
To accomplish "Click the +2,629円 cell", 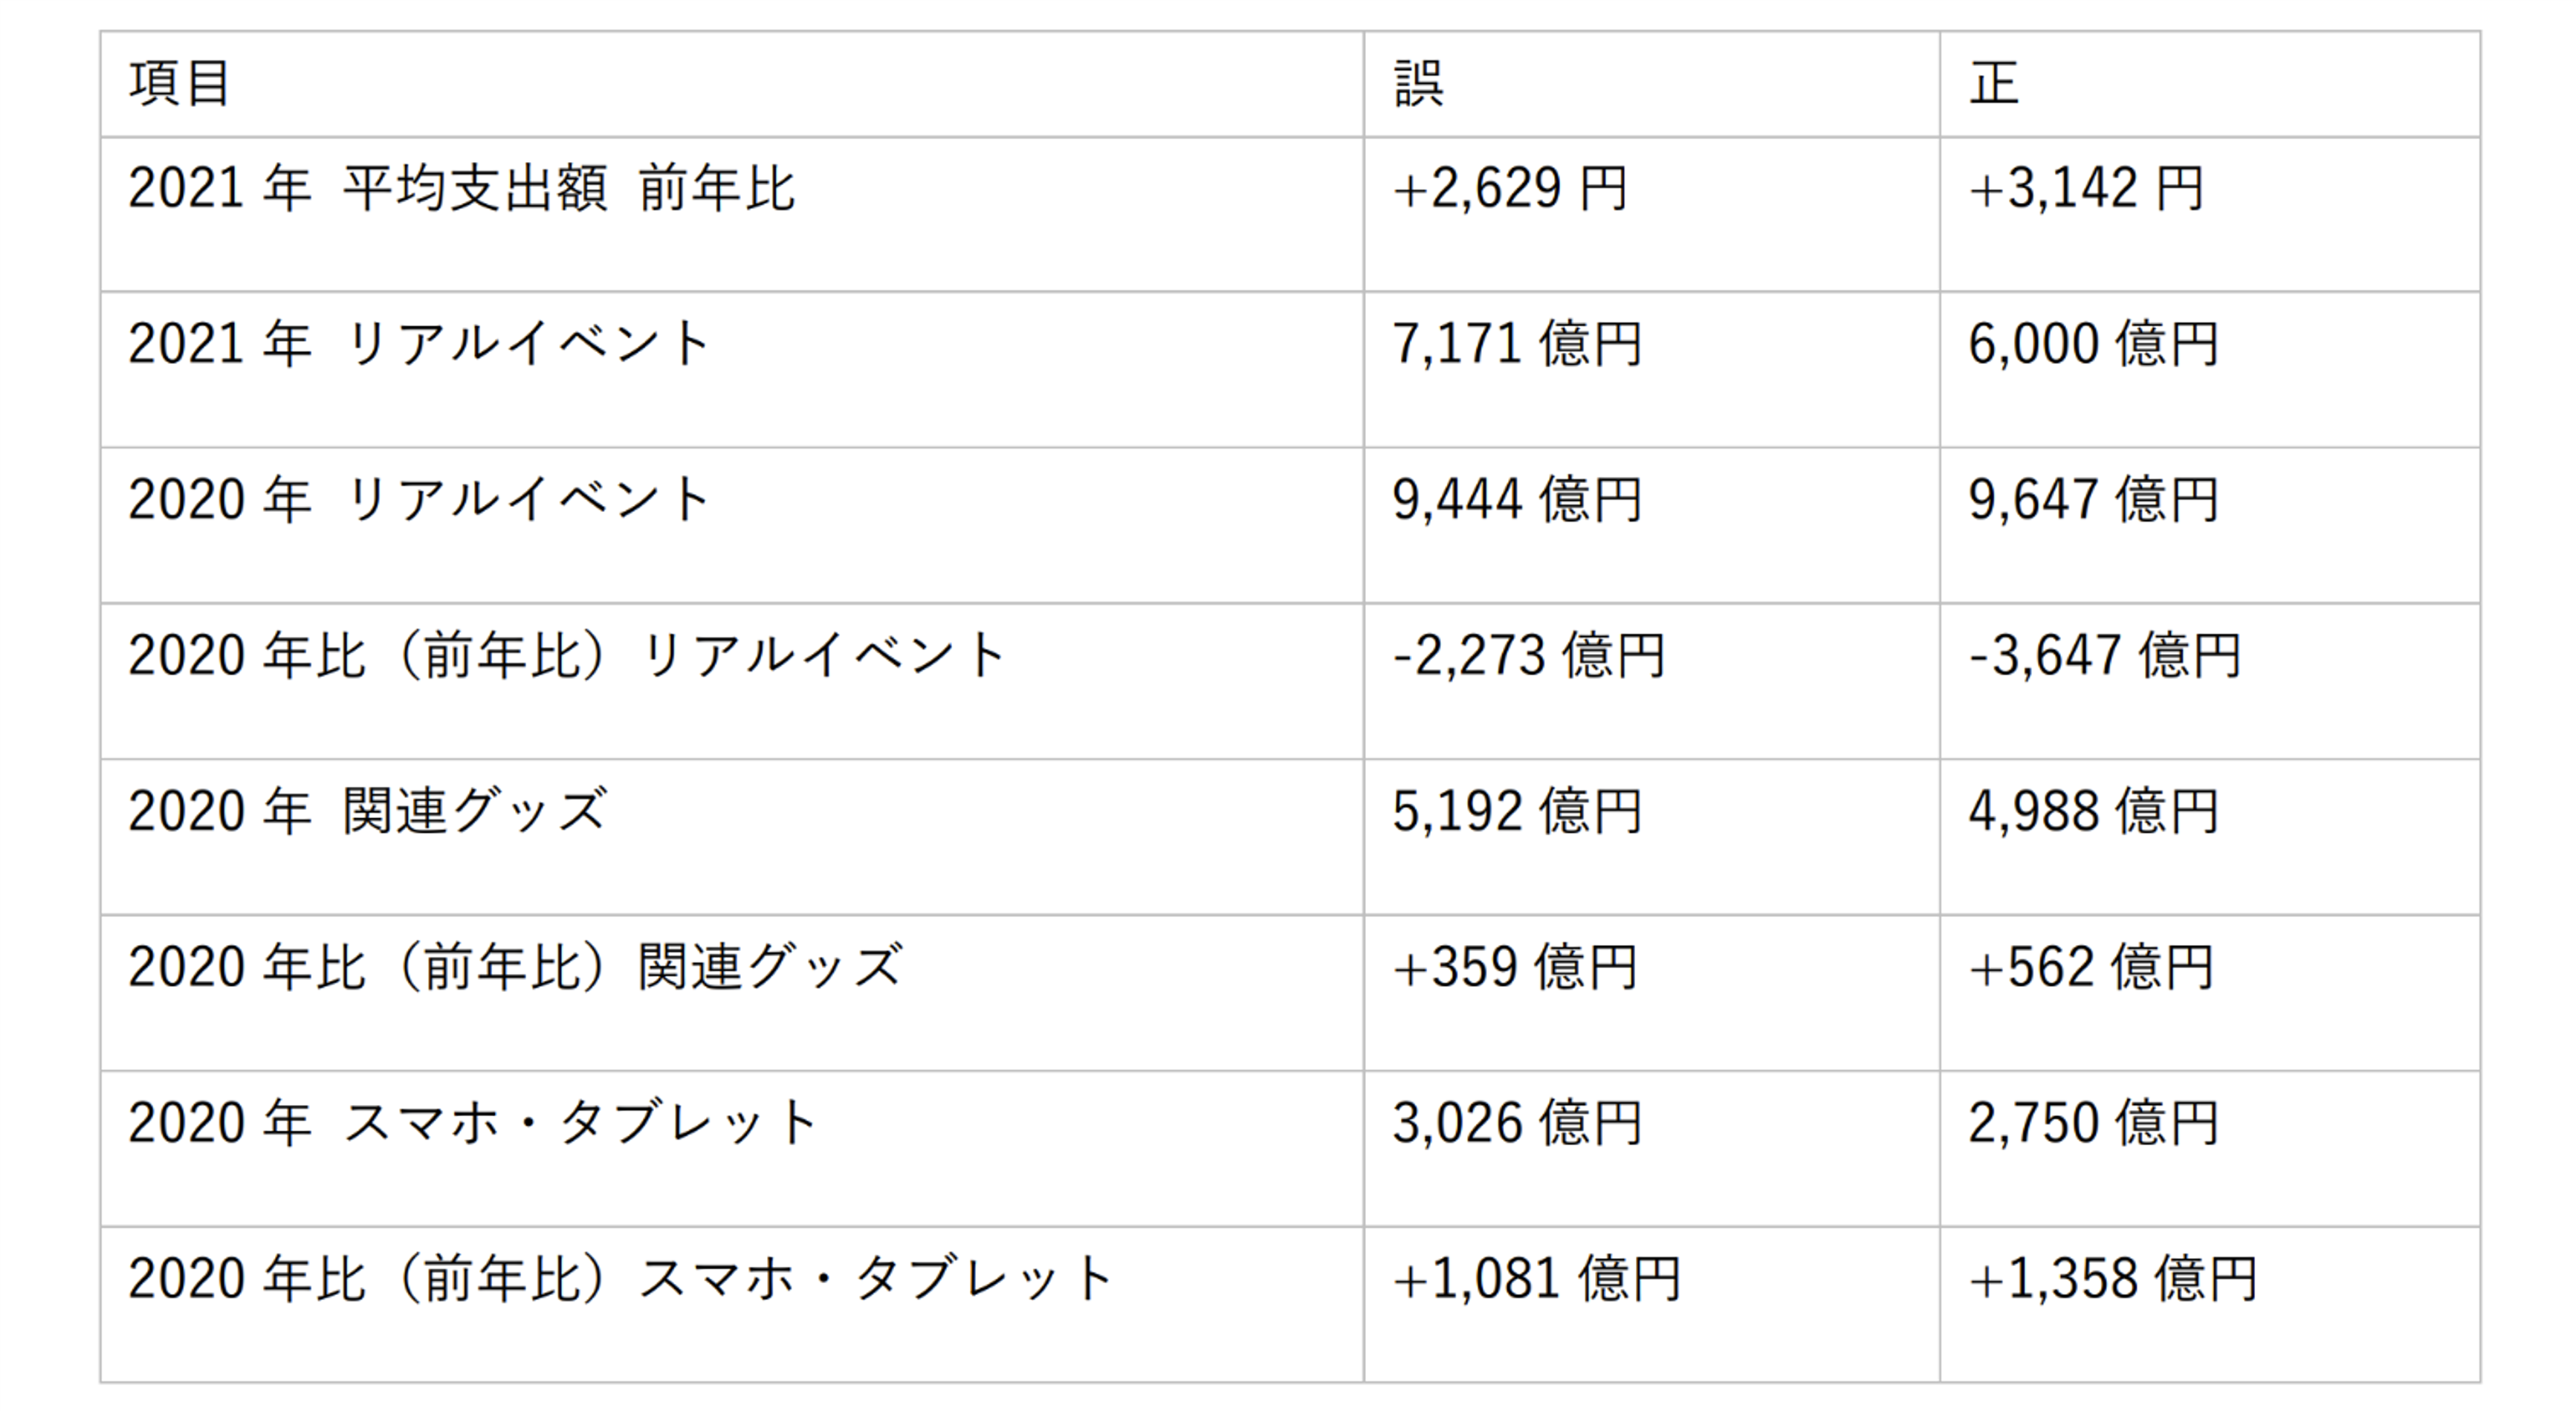I will pyautogui.click(x=1510, y=189).
